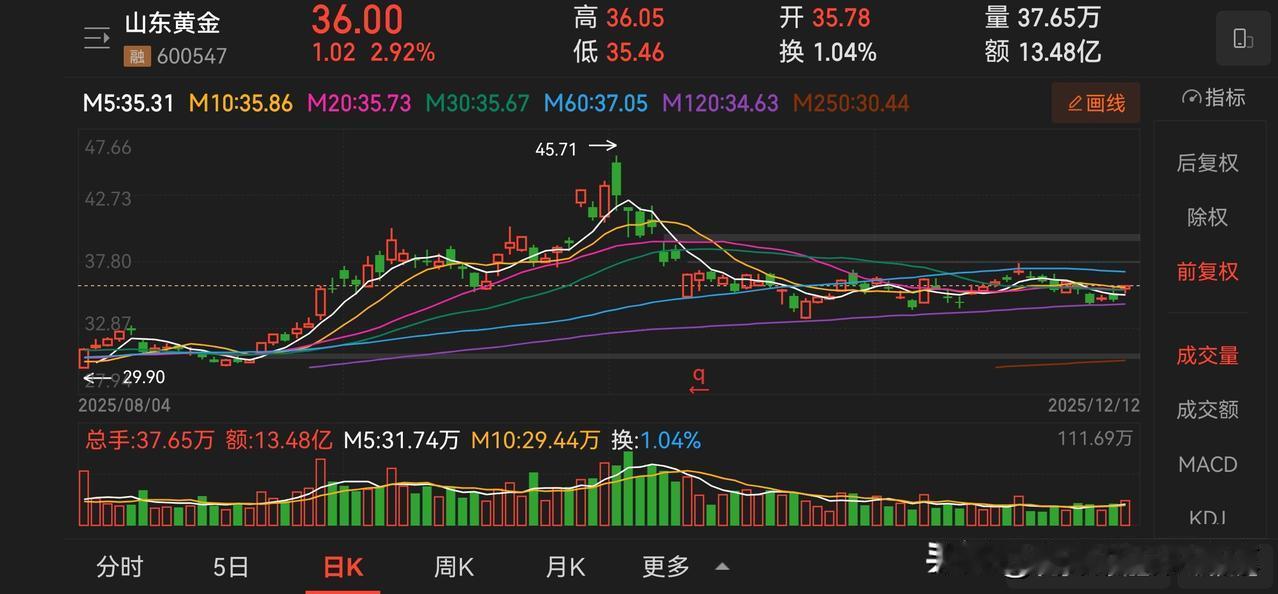Expand the 更多 period options

666,567
